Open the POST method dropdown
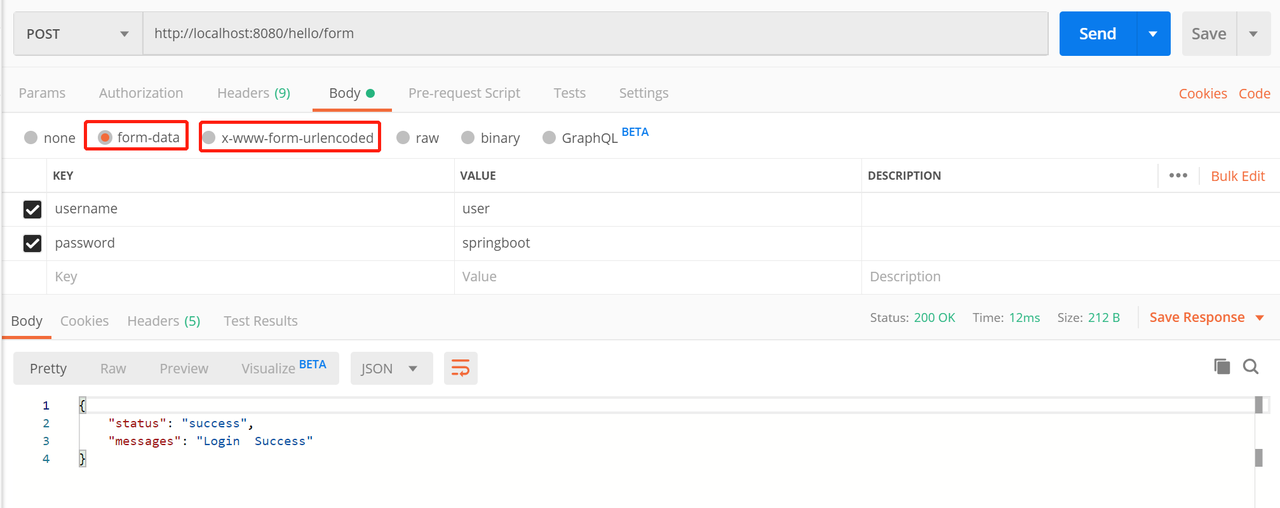 [x=78, y=33]
